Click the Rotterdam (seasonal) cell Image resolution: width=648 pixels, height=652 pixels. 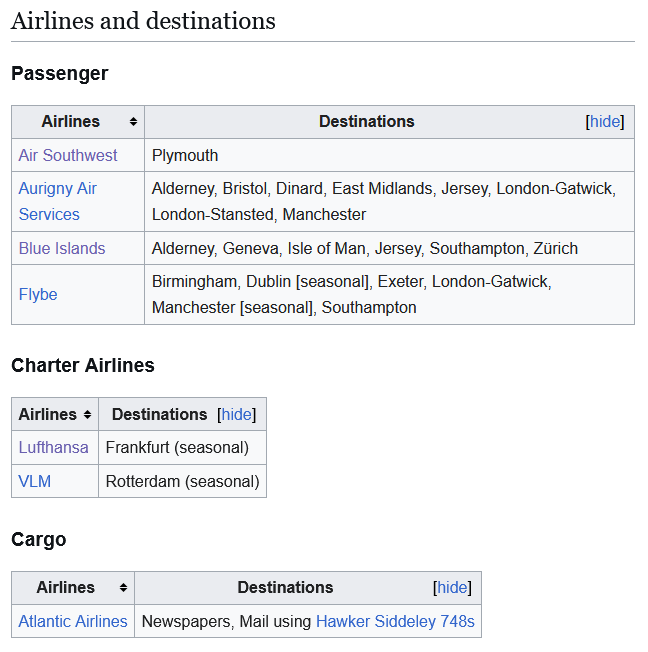click(182, 481)
